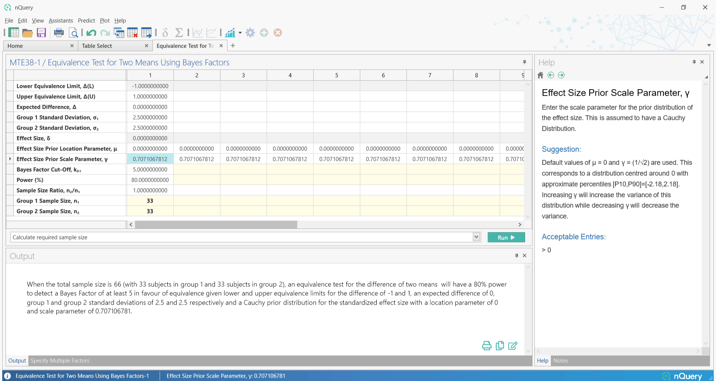The image size is (716, 381).
Task: Close the Output panel
Action: [x=525, y=256]
